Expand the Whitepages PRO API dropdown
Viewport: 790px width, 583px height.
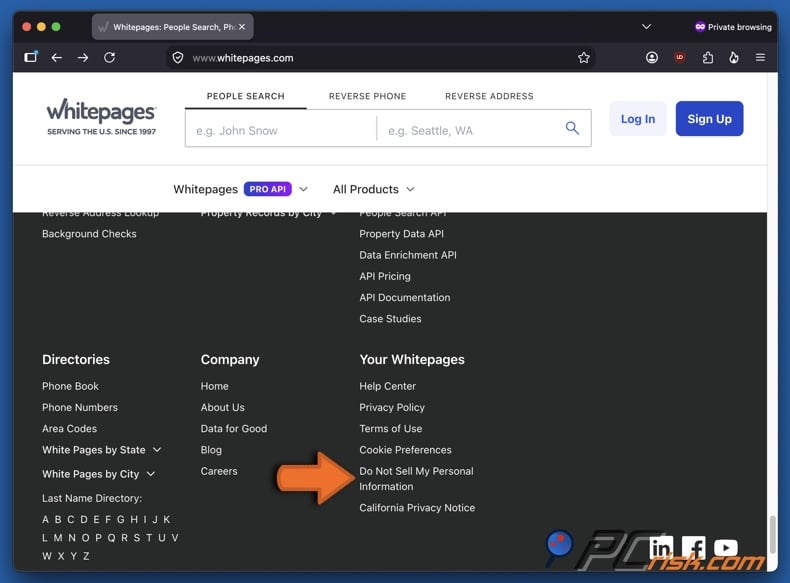click(x=303, y=189)
